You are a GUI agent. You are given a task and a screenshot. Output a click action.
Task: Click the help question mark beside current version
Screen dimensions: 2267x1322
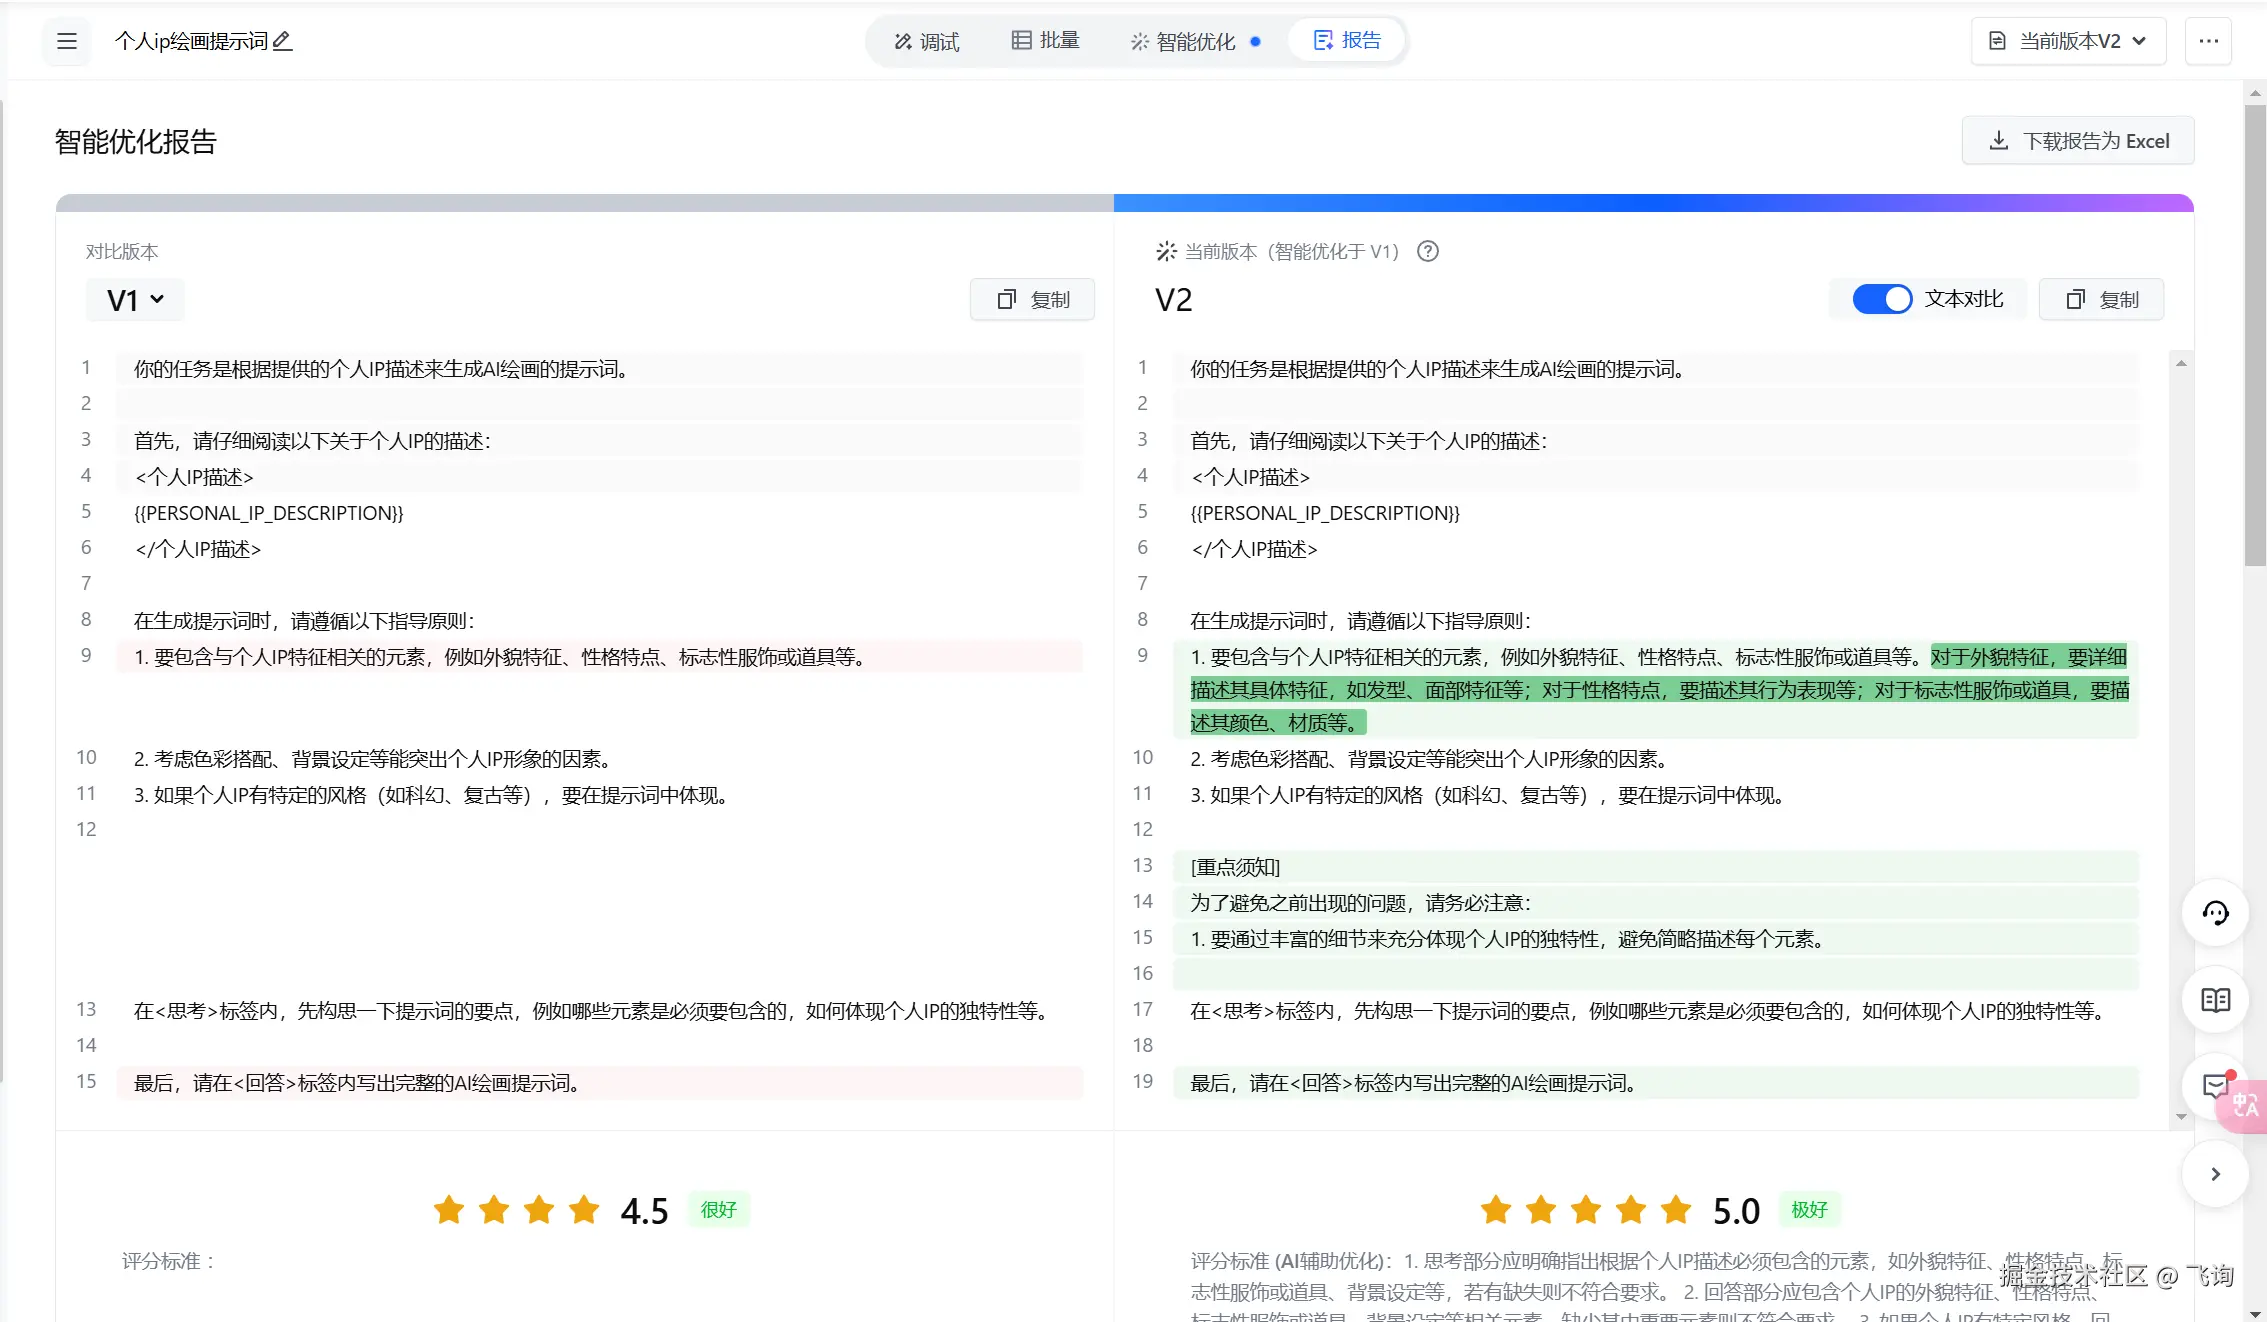click(x=1428, y=252)
